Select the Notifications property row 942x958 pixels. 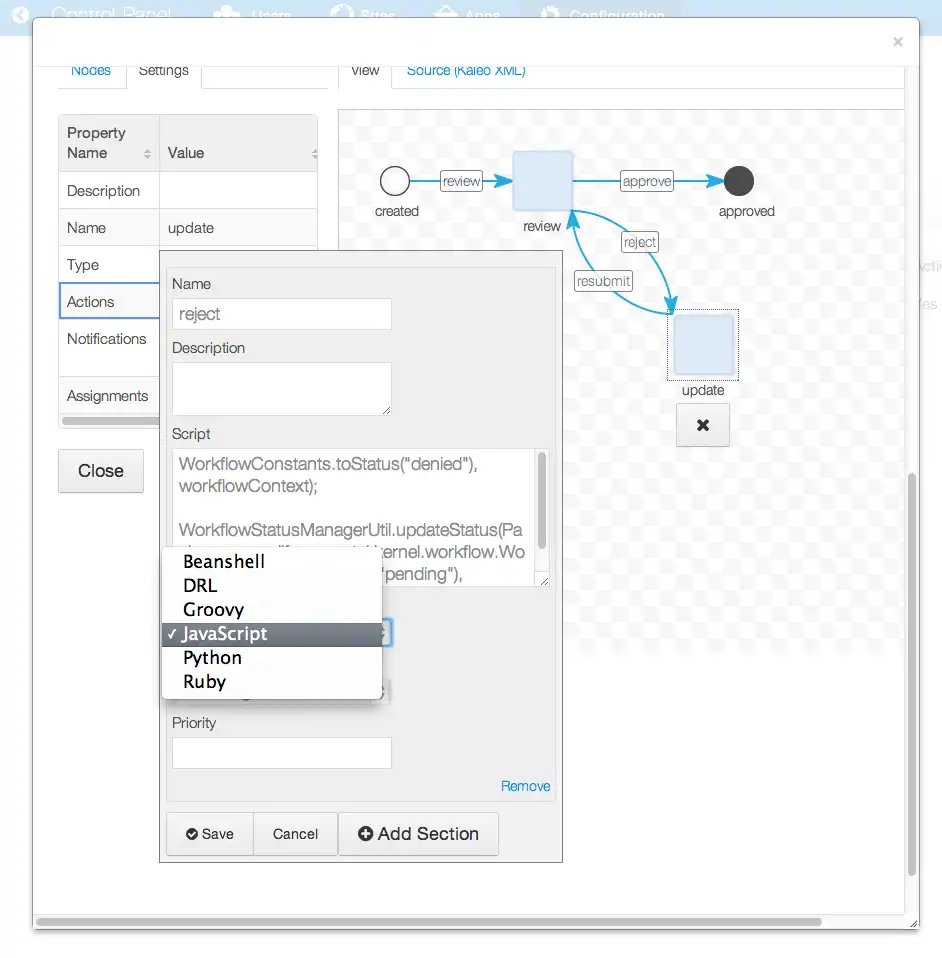107,338
